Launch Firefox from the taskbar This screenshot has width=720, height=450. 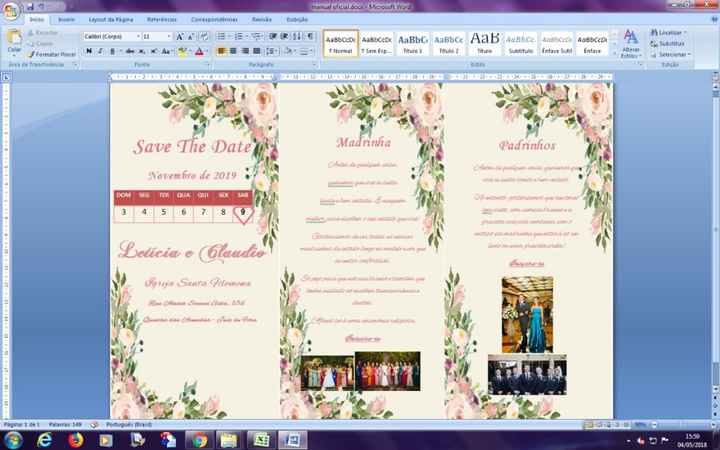(x=76, y=440)
